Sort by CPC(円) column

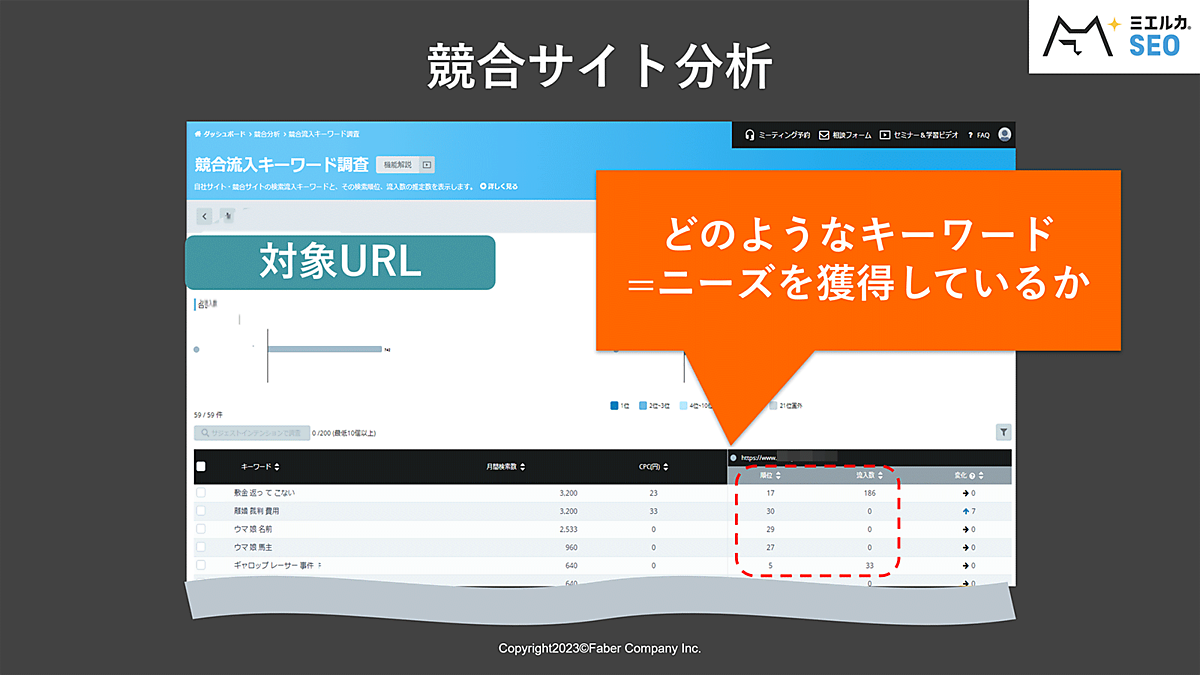653,467
